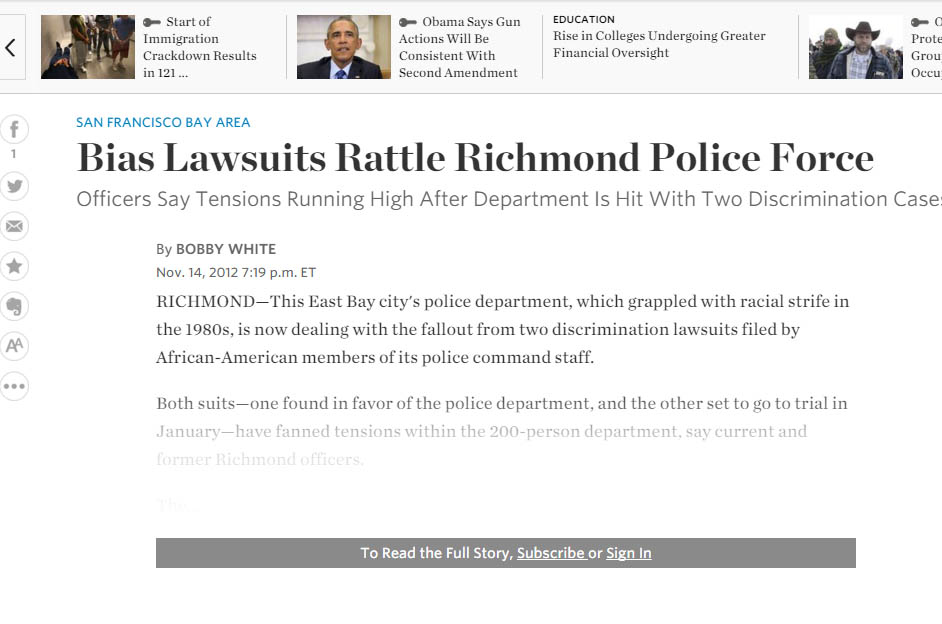Open author Bobby White's page
This screenshot has width=942, height=624.
225,249
